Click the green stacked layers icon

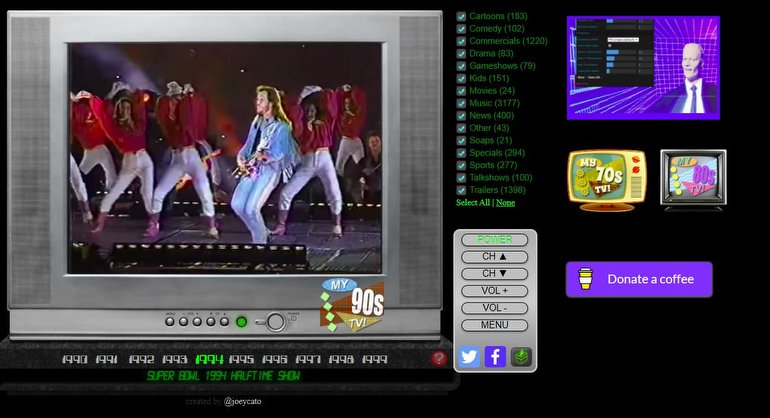tap(521, 357)
